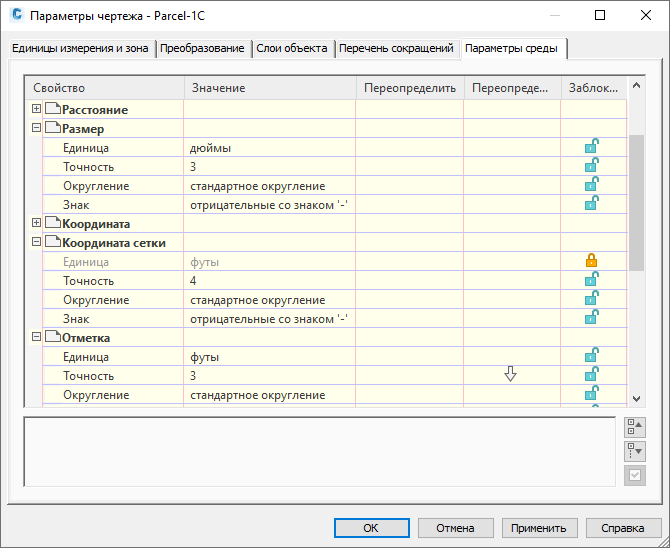Collapse the Размер category
The width and height of the screenshot is (670, 548).
(x=37, y=128)
